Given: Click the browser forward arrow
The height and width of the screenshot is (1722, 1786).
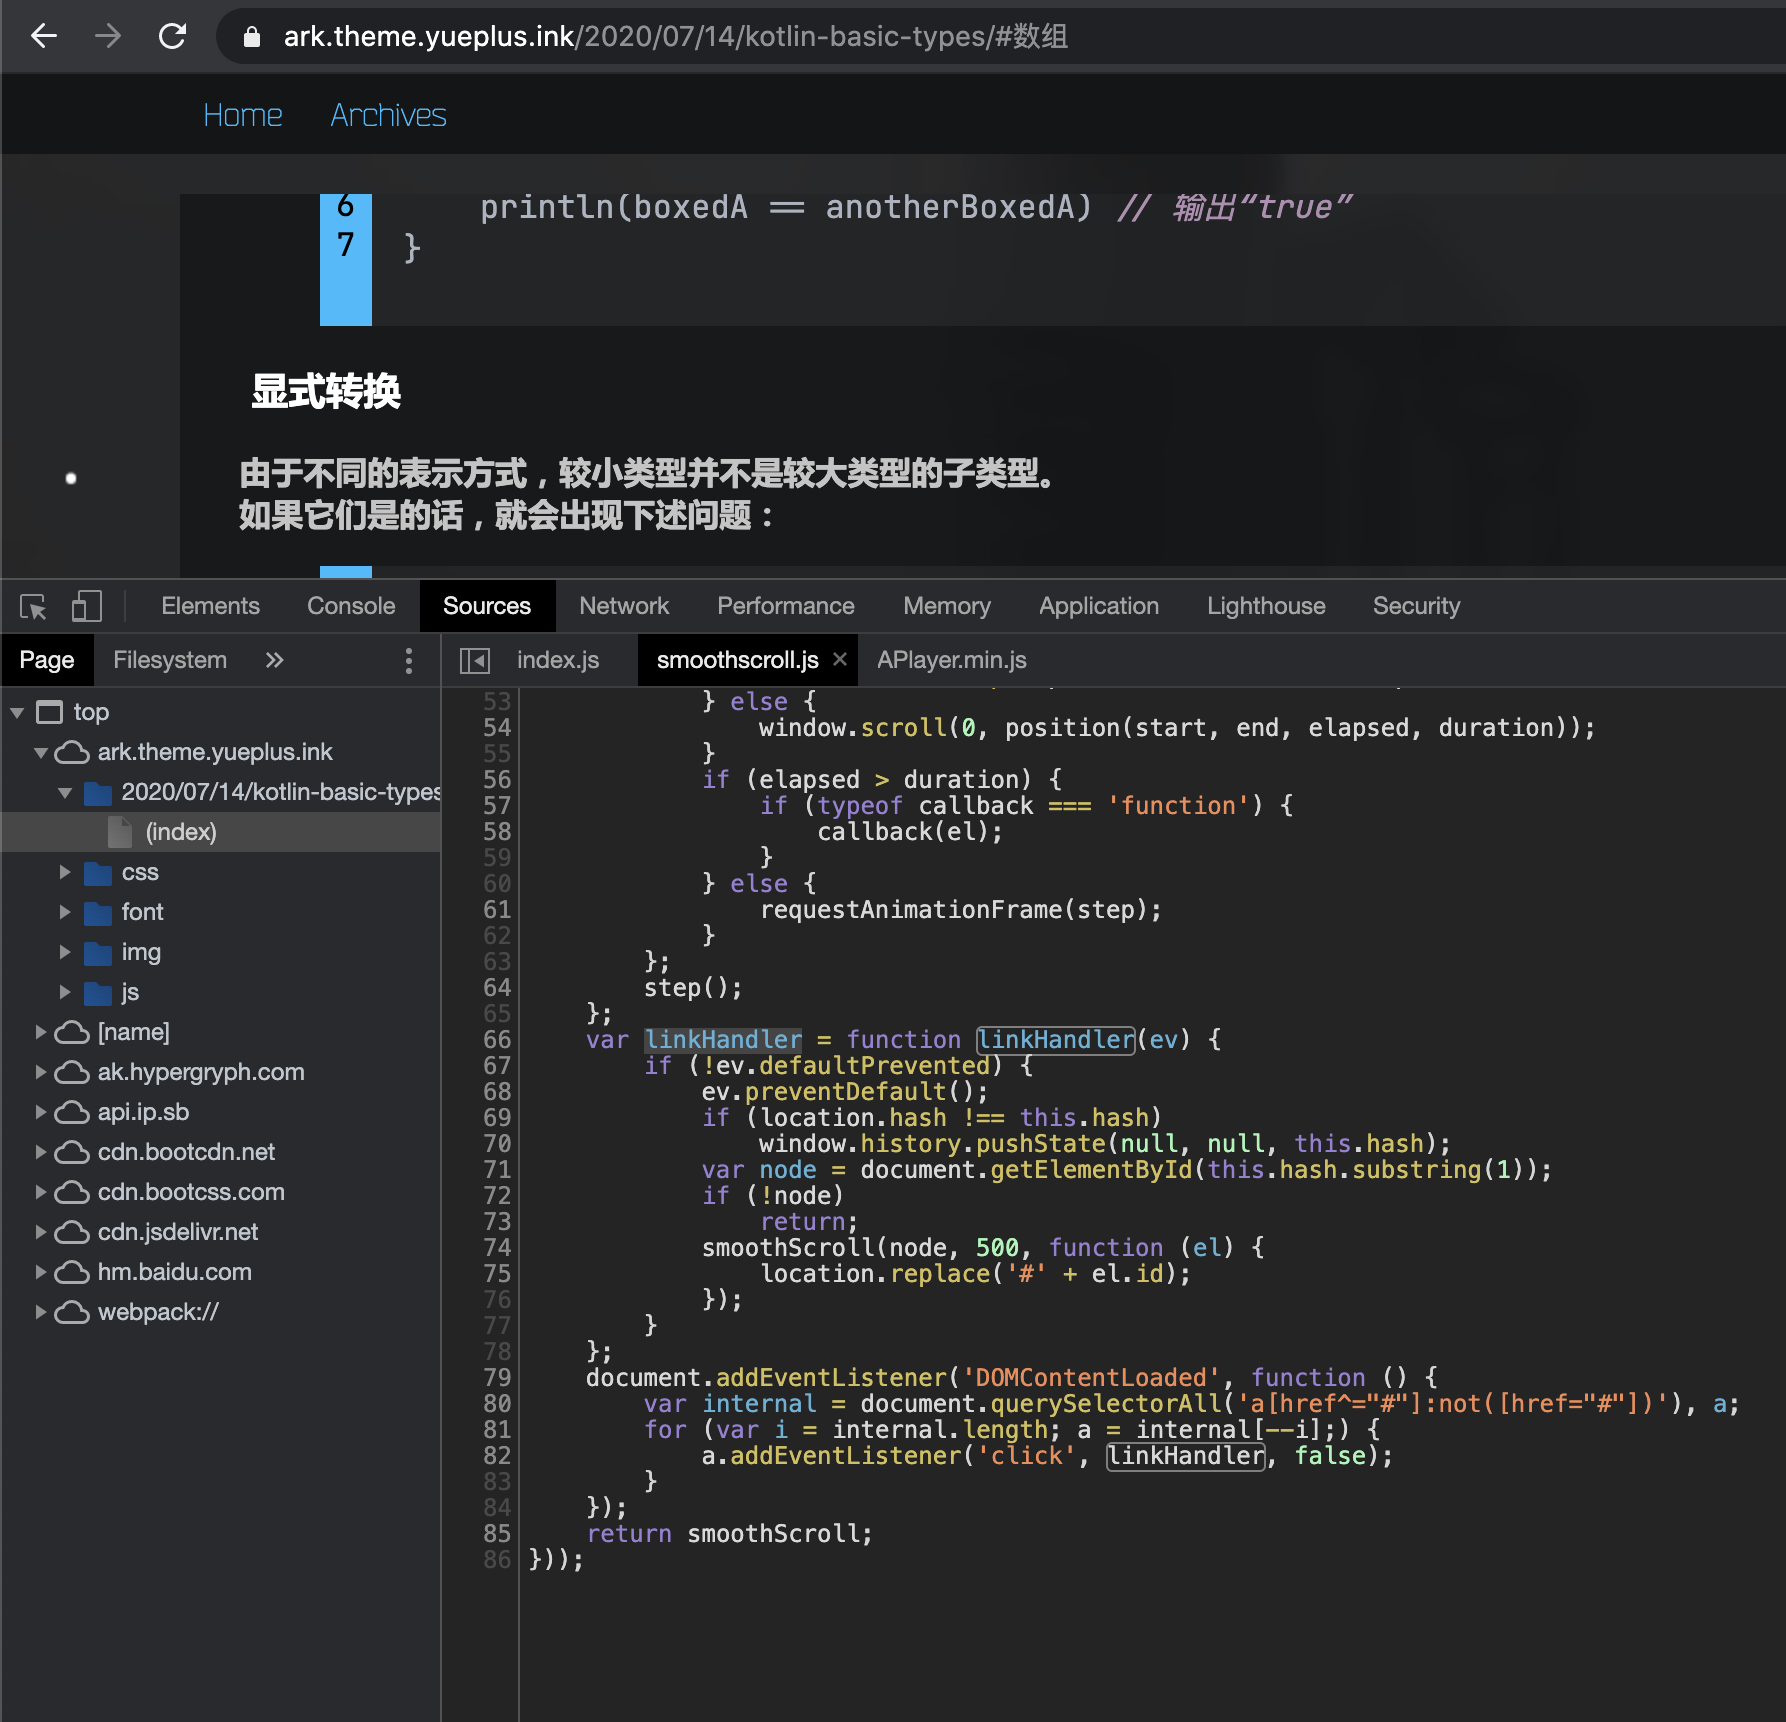Looking at the screenshot, I should [108, 37].
